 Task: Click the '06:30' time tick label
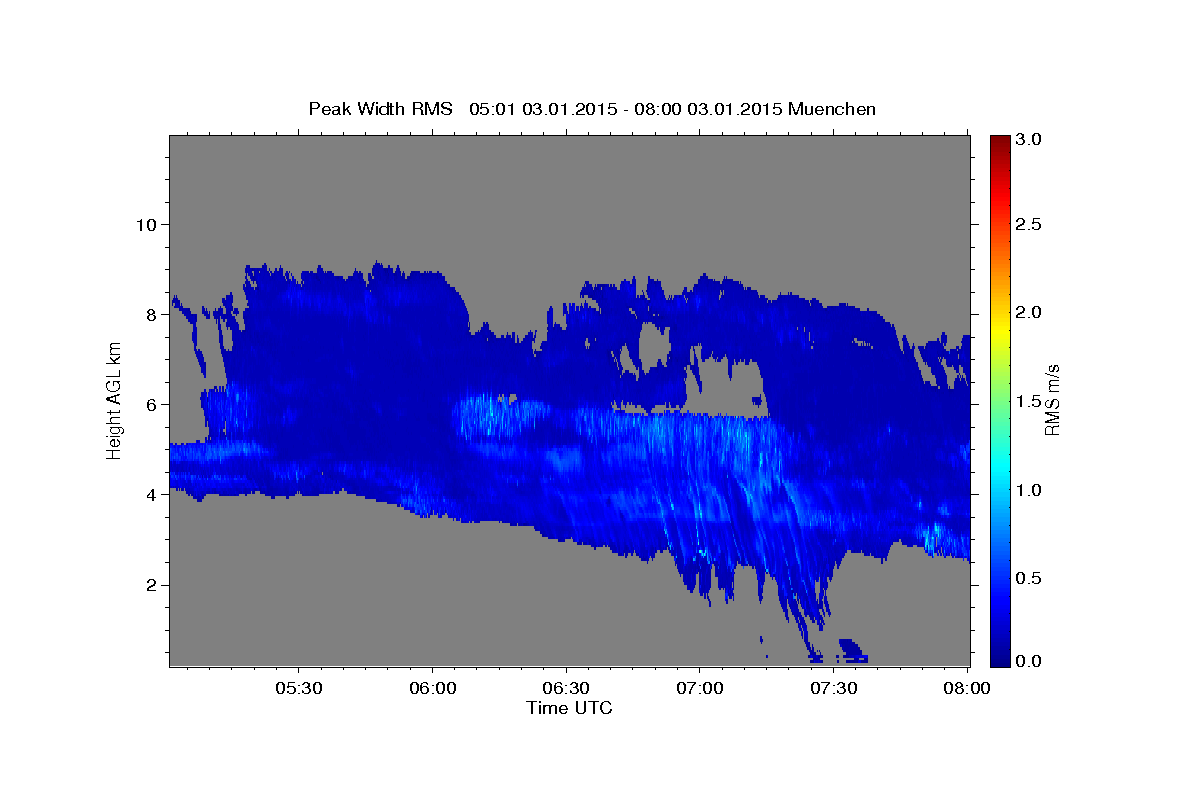[565, 688]
